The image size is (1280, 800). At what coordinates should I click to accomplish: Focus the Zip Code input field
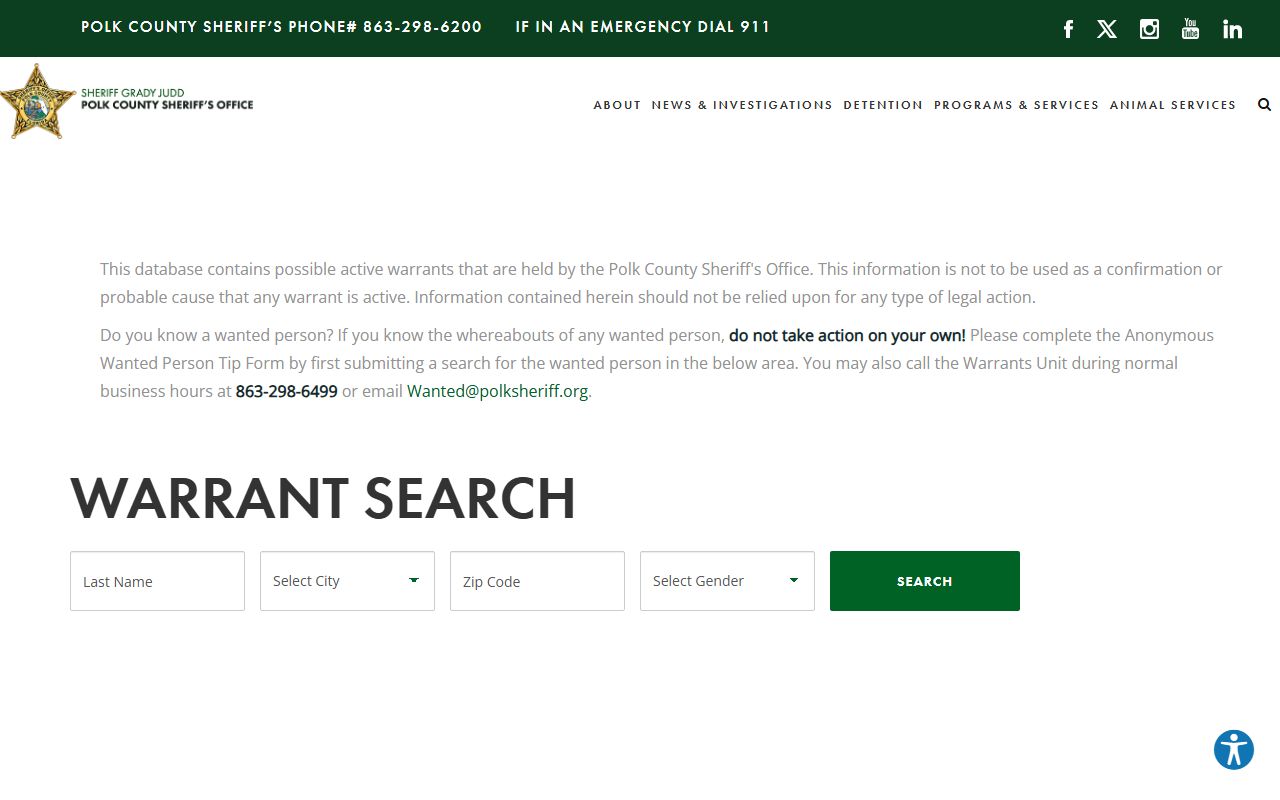[537, 581]
